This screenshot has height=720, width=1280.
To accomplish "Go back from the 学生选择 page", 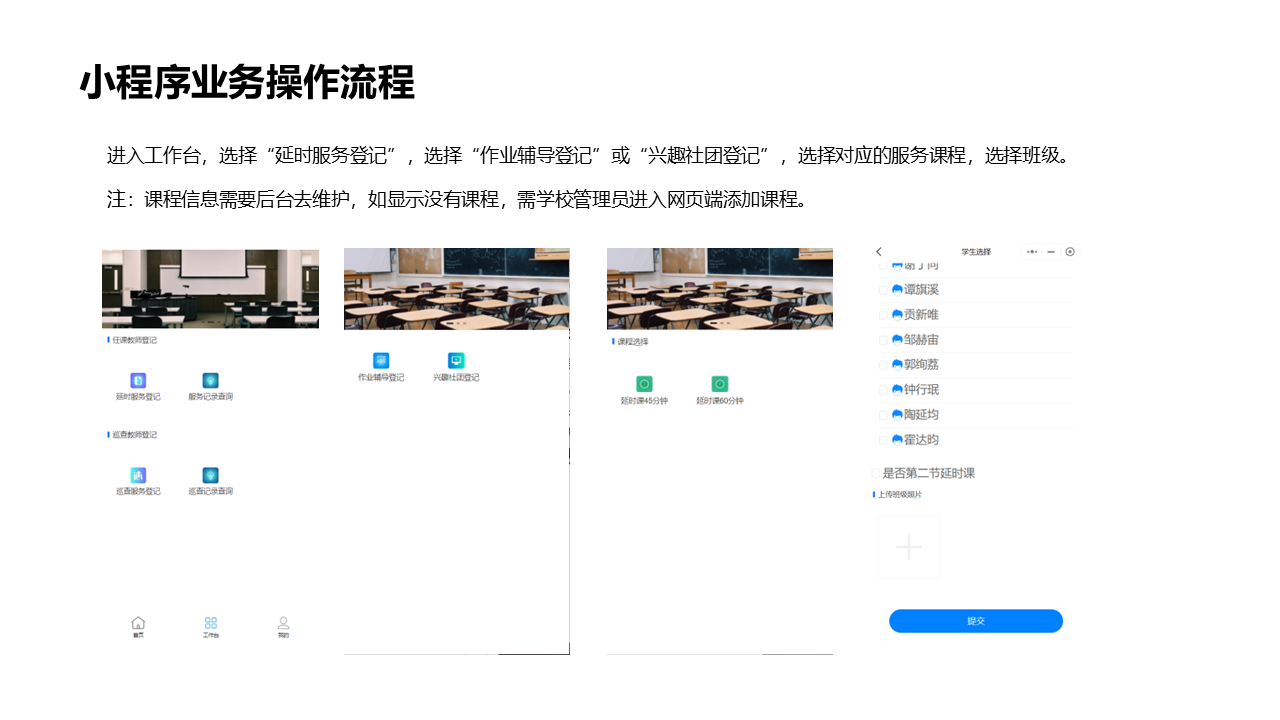I will click(x=879, y=252).
